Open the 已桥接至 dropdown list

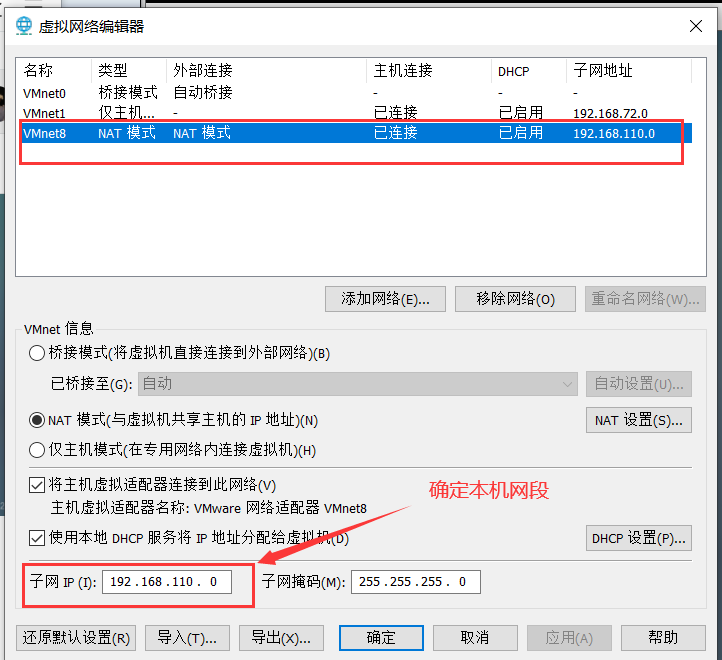(x=358, y=384)
